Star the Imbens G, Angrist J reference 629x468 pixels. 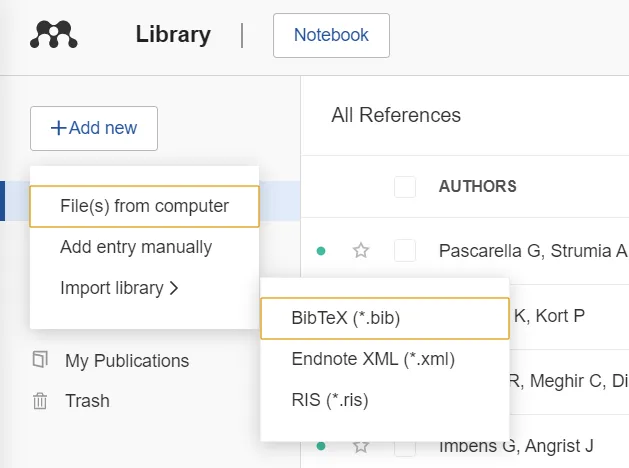pyautogui.click(x=361, y=445)
